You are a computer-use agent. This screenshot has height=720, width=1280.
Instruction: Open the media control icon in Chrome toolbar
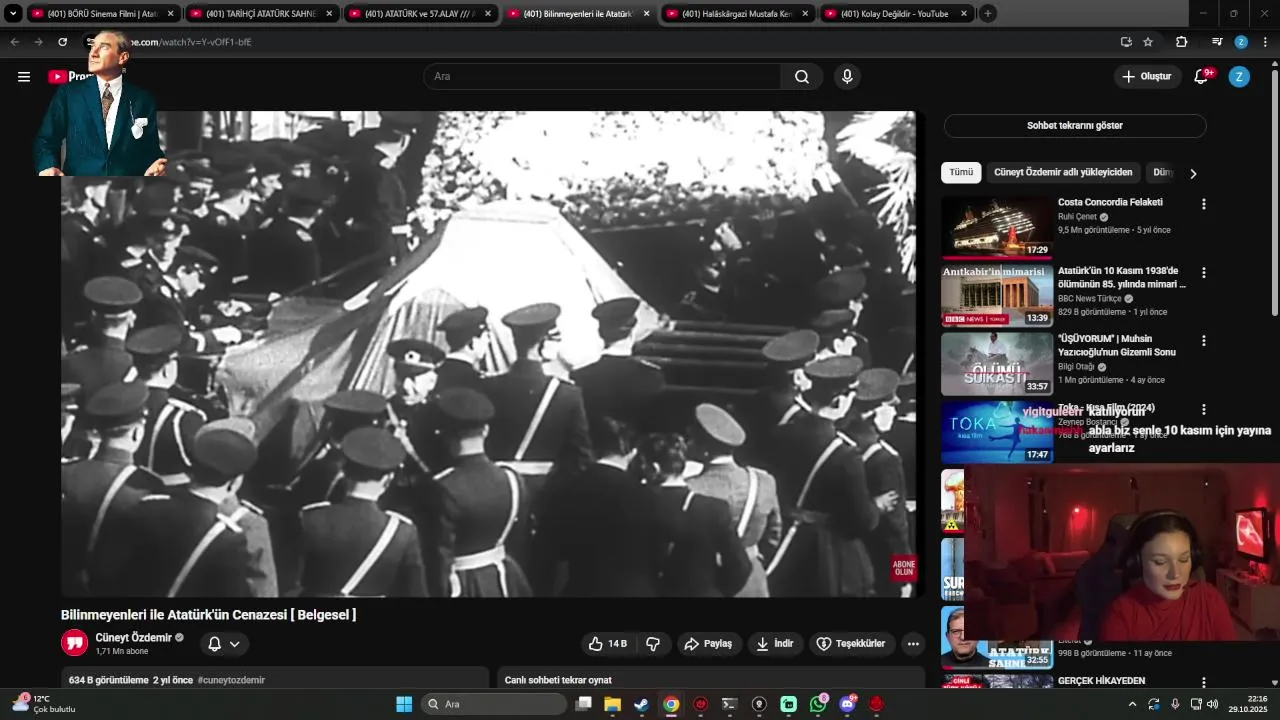pyautogui.click(x=1217, y=42)
